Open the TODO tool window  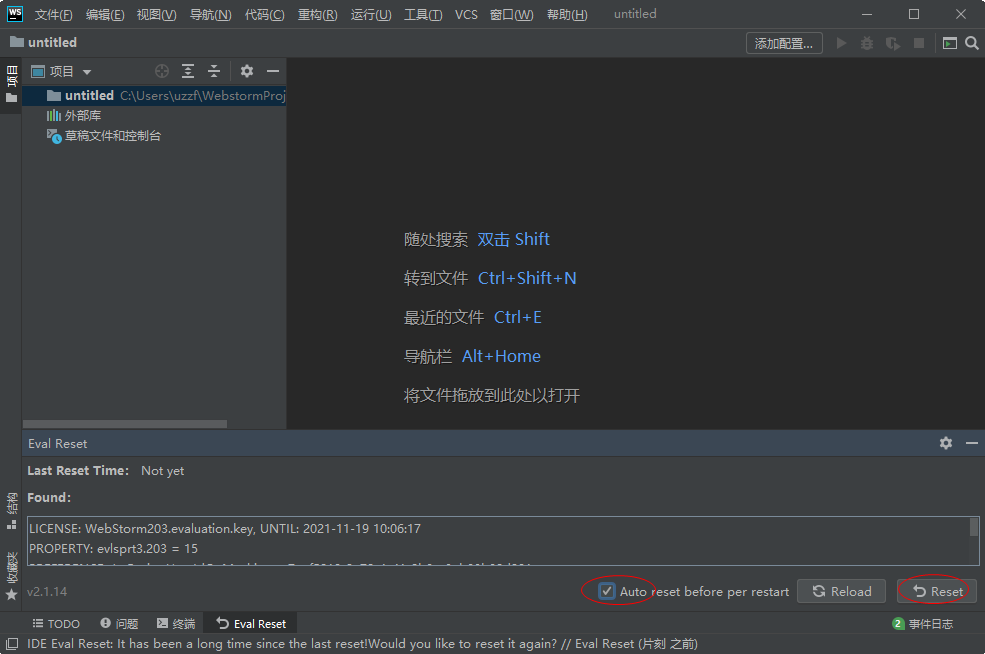pyautogui.click(x=56, y=624)
